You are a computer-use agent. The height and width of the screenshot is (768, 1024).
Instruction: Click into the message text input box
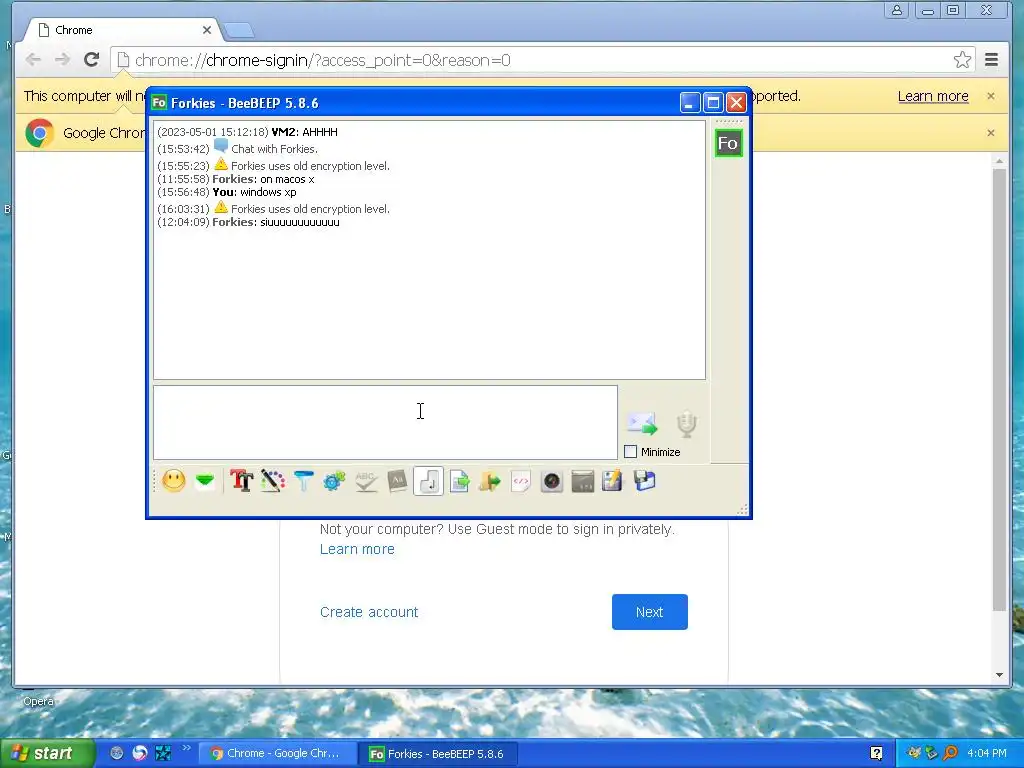(385, 423)
